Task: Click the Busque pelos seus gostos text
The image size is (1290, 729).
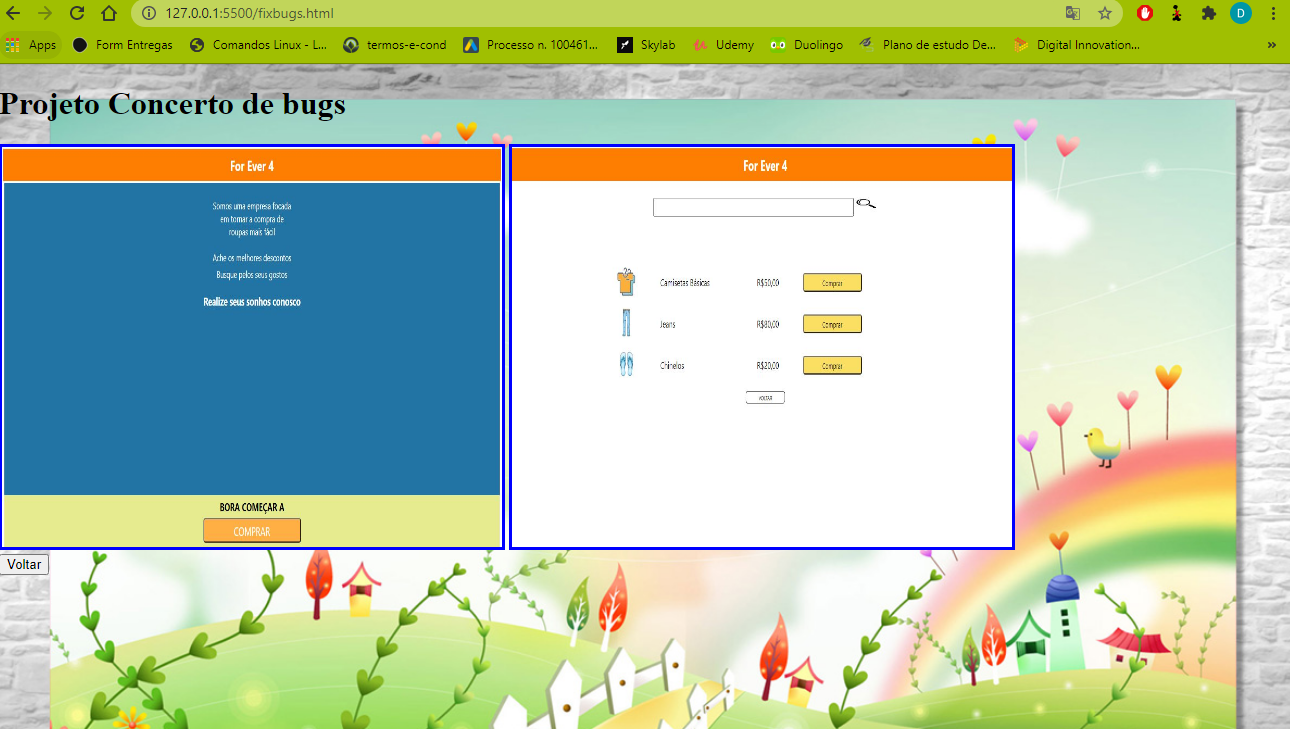Action: click(x=252, y=274)
